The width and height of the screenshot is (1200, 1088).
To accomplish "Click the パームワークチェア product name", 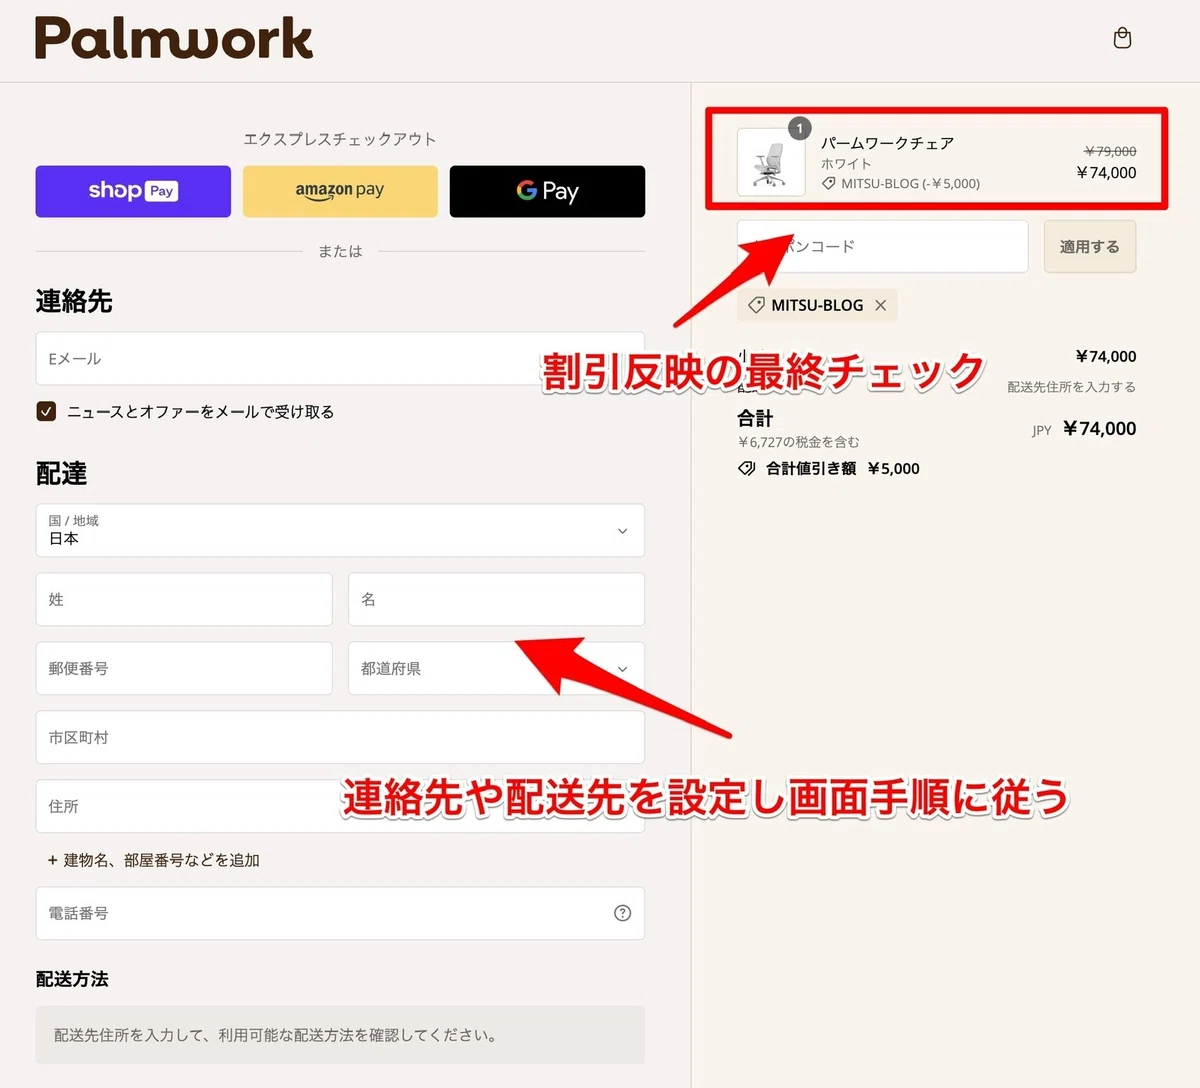I will (888, 143).
